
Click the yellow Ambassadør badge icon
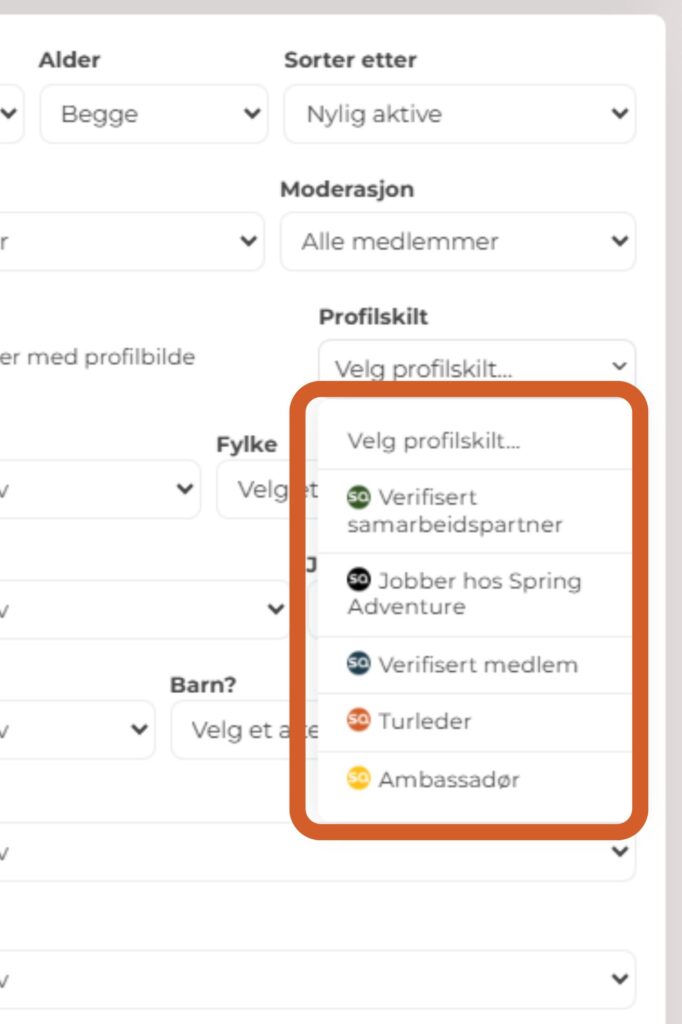point(358,779)
